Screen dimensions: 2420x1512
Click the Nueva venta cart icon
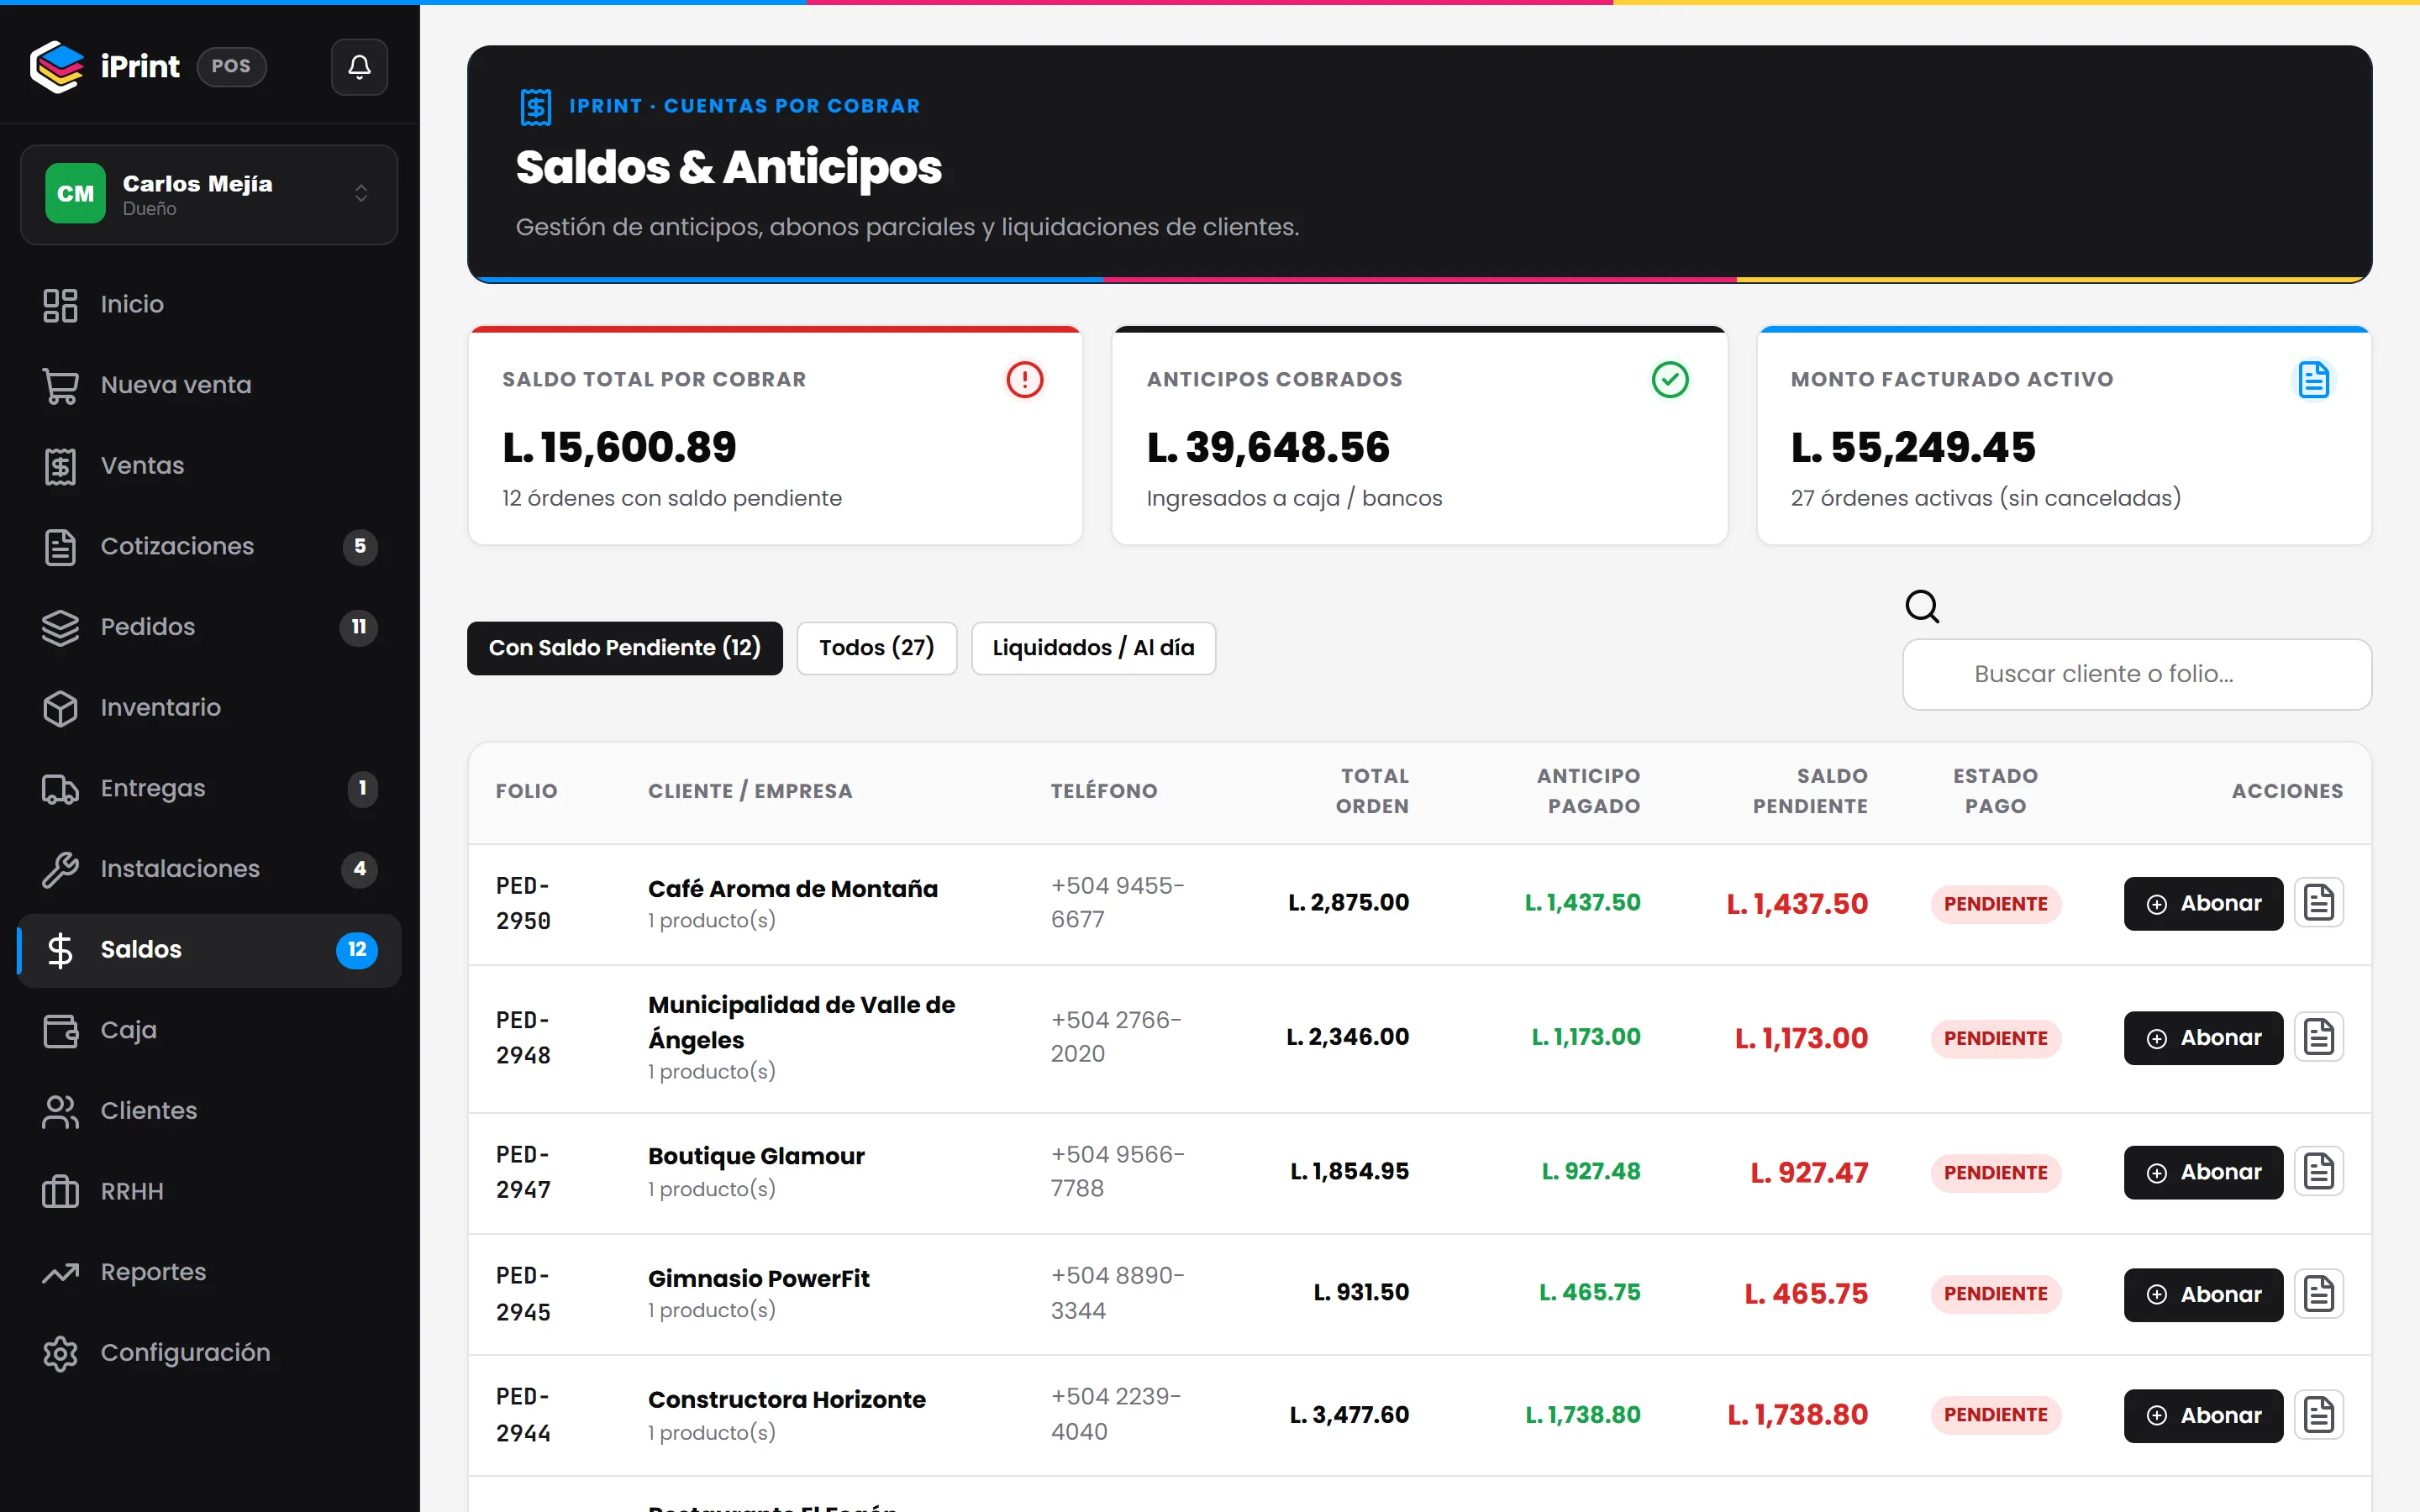pos(60,386)
